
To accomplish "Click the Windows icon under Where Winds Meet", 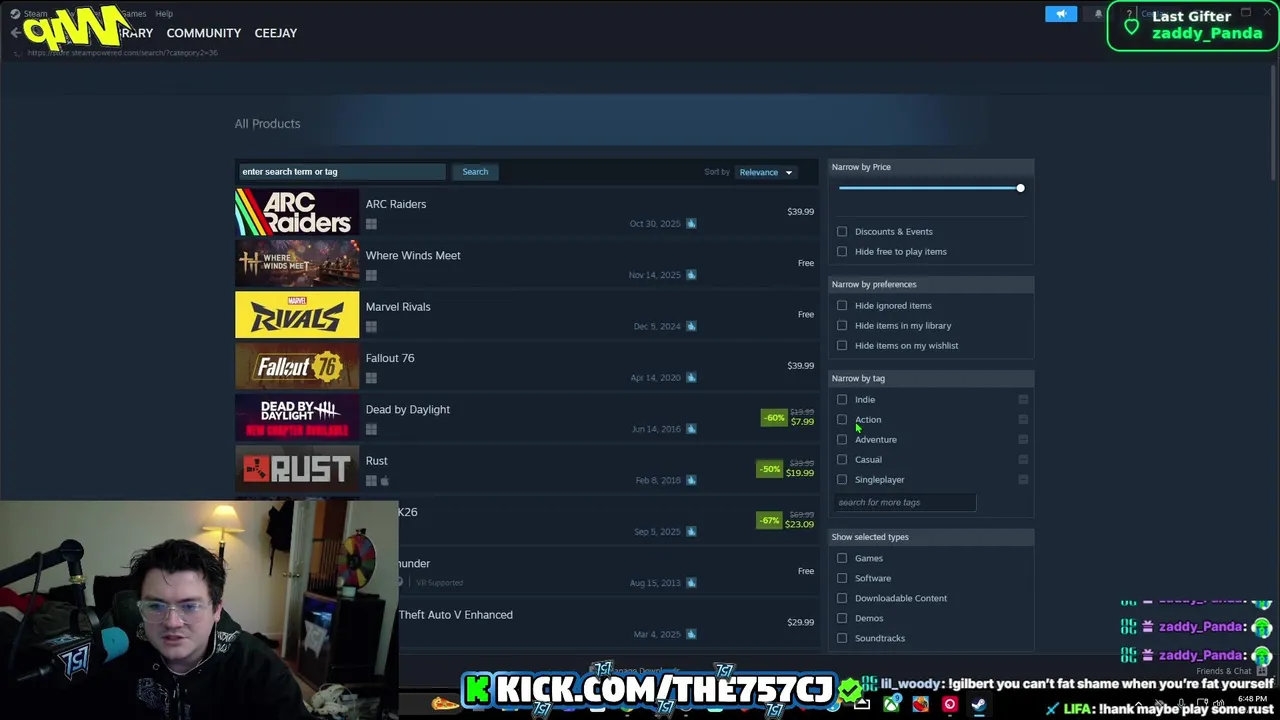I will [x=371, y=275].
